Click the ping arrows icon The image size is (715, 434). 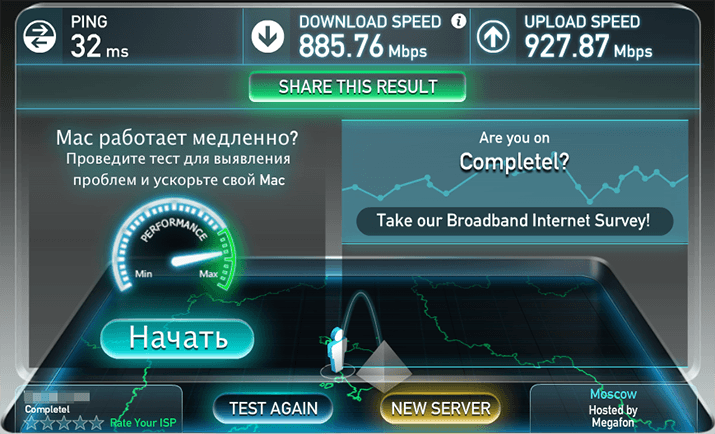tap(40, 36)
